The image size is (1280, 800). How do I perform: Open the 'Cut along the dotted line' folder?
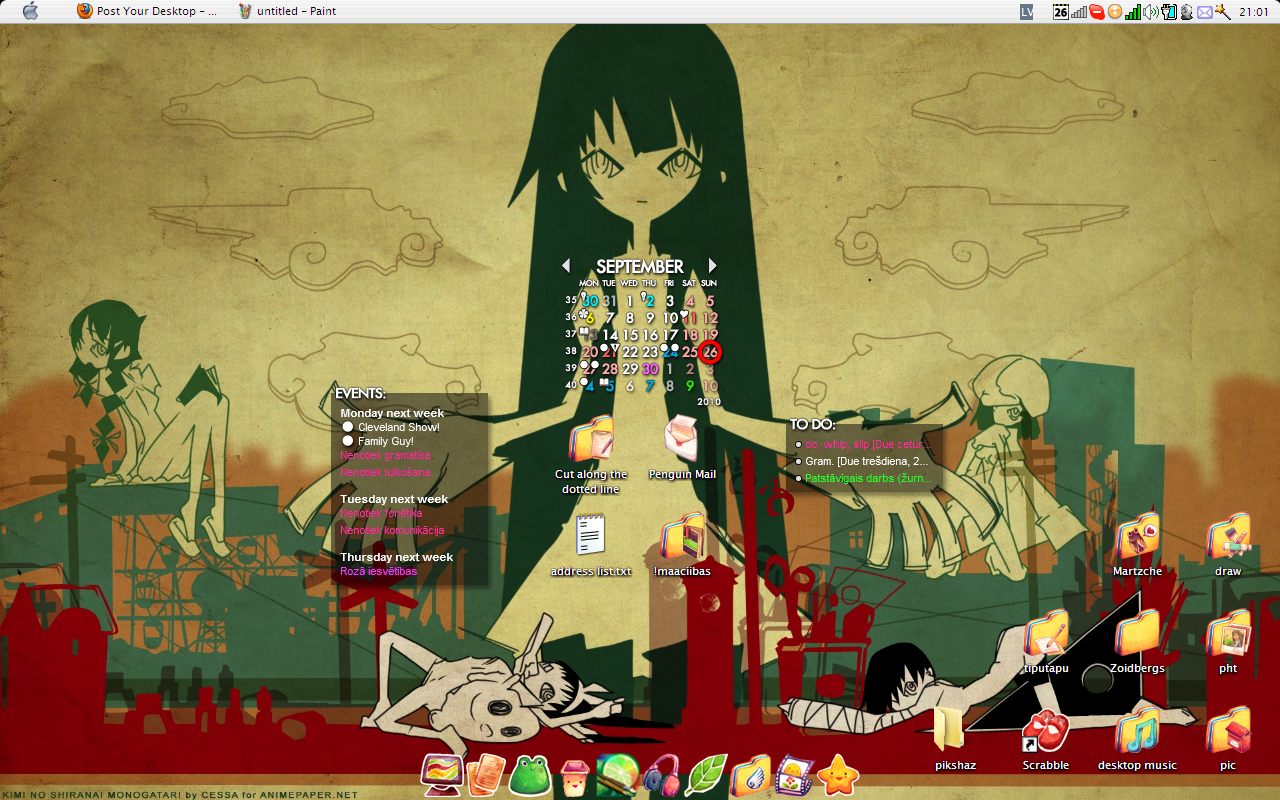point(591,455)
